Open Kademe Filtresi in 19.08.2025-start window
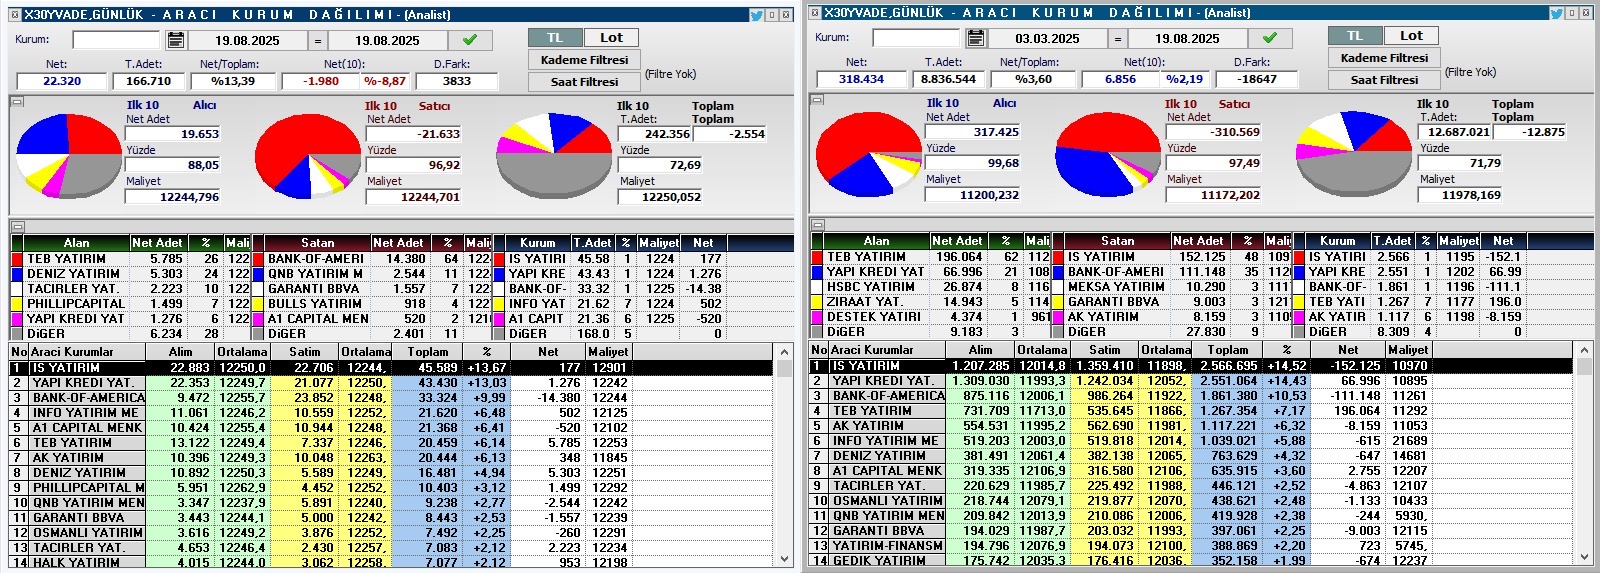This screenshot has height=573, width=1600. 584,60
